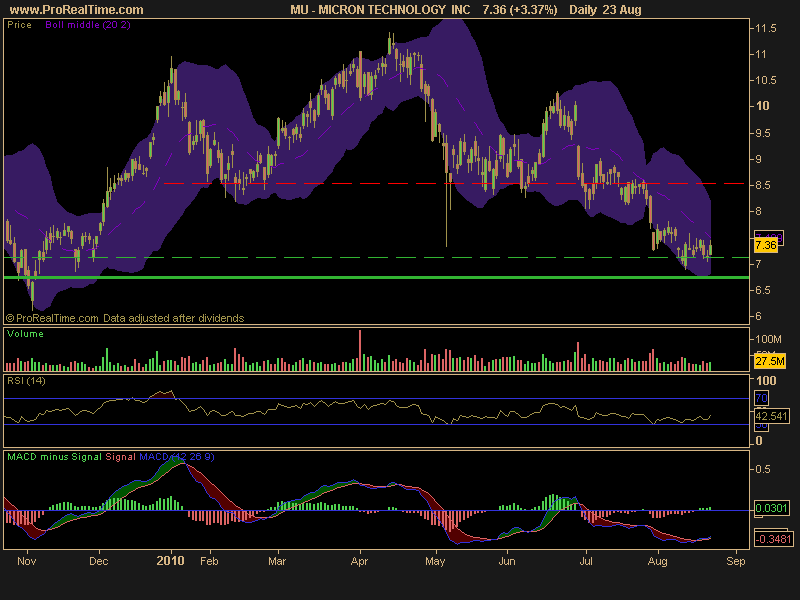Viewport: 800px width, 600px height.
Task: Select the RSI (14) panel label
Action: point(26,381)
